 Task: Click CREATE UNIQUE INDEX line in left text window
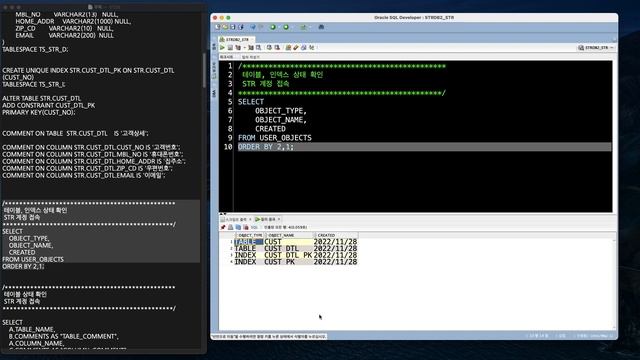pyautogui.click(x=88, y=70)
